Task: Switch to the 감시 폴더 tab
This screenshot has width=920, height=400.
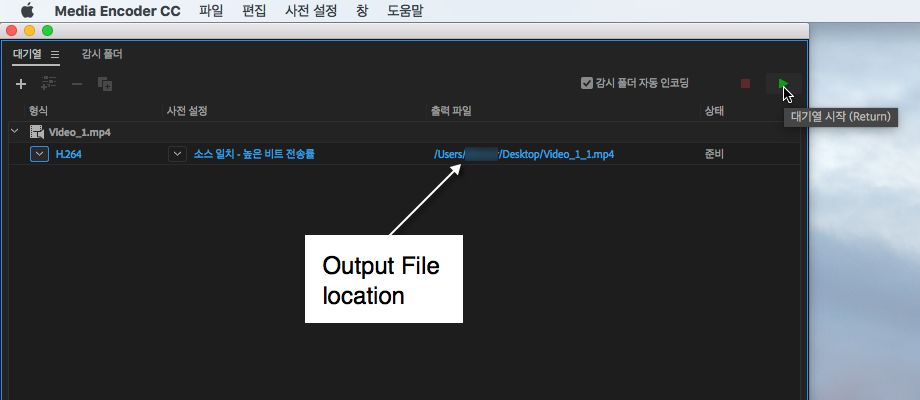Action: [x=102, y=55]
